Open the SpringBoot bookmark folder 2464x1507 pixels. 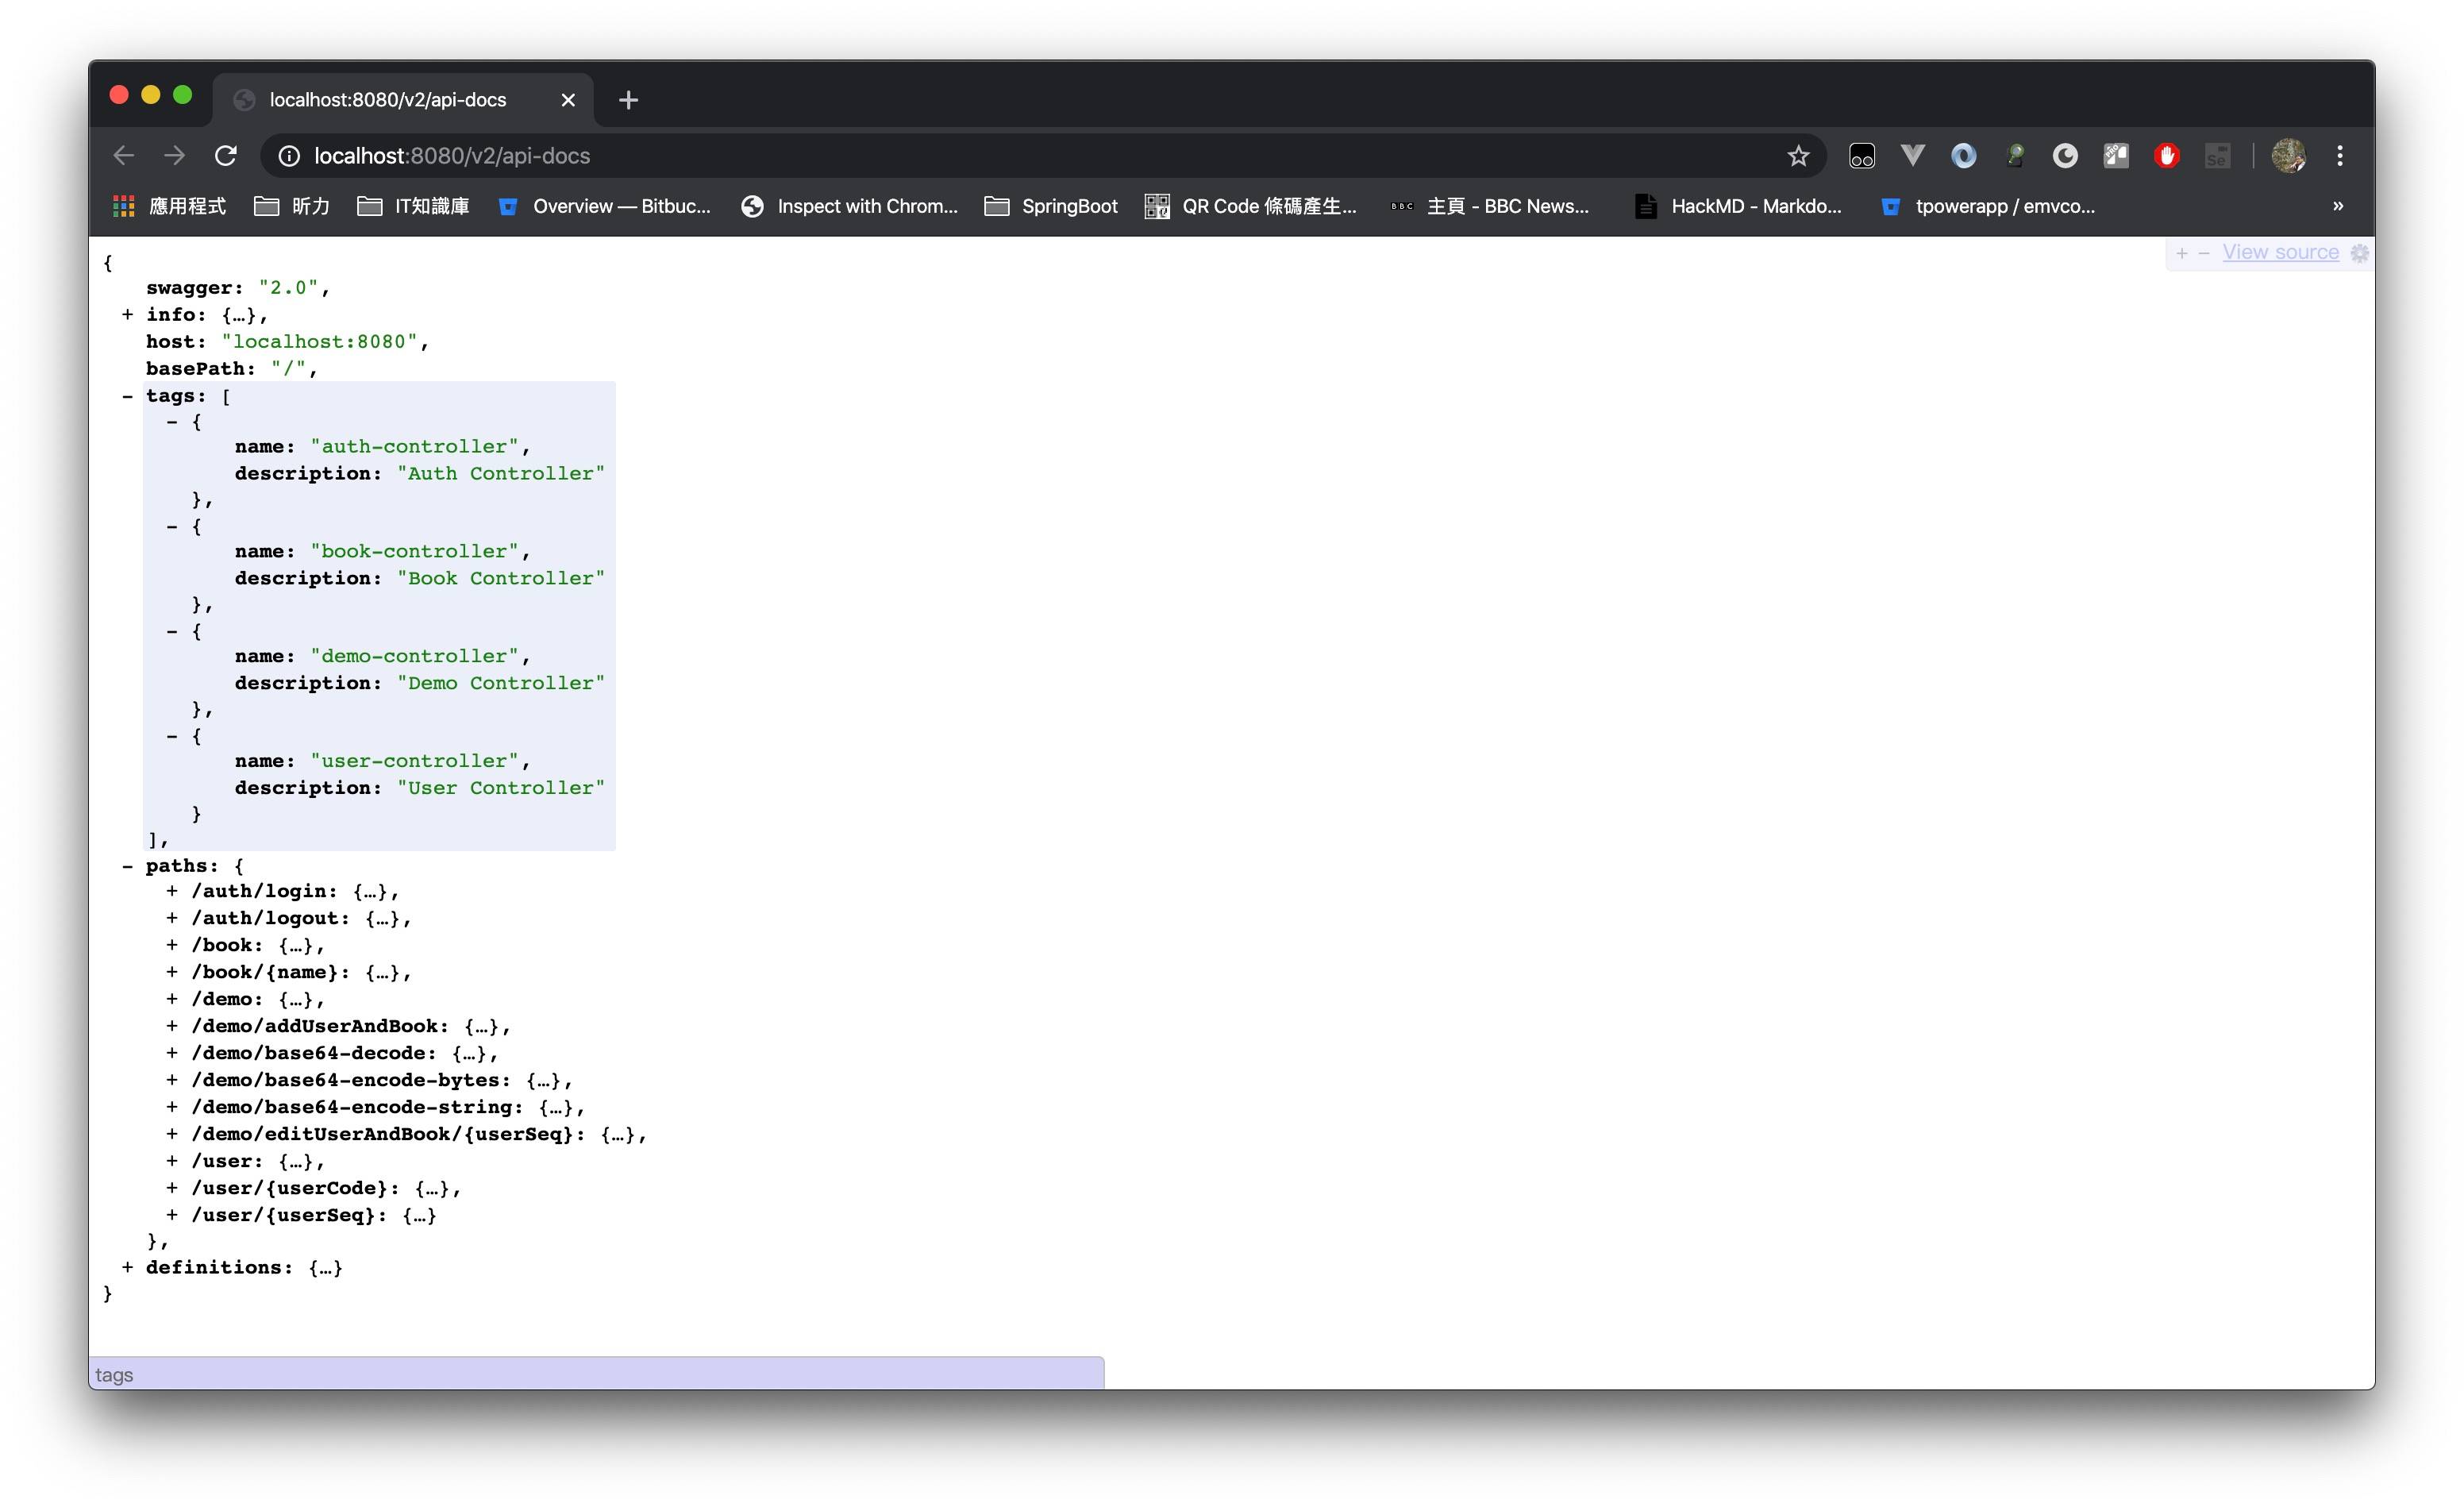point(1051,206)
